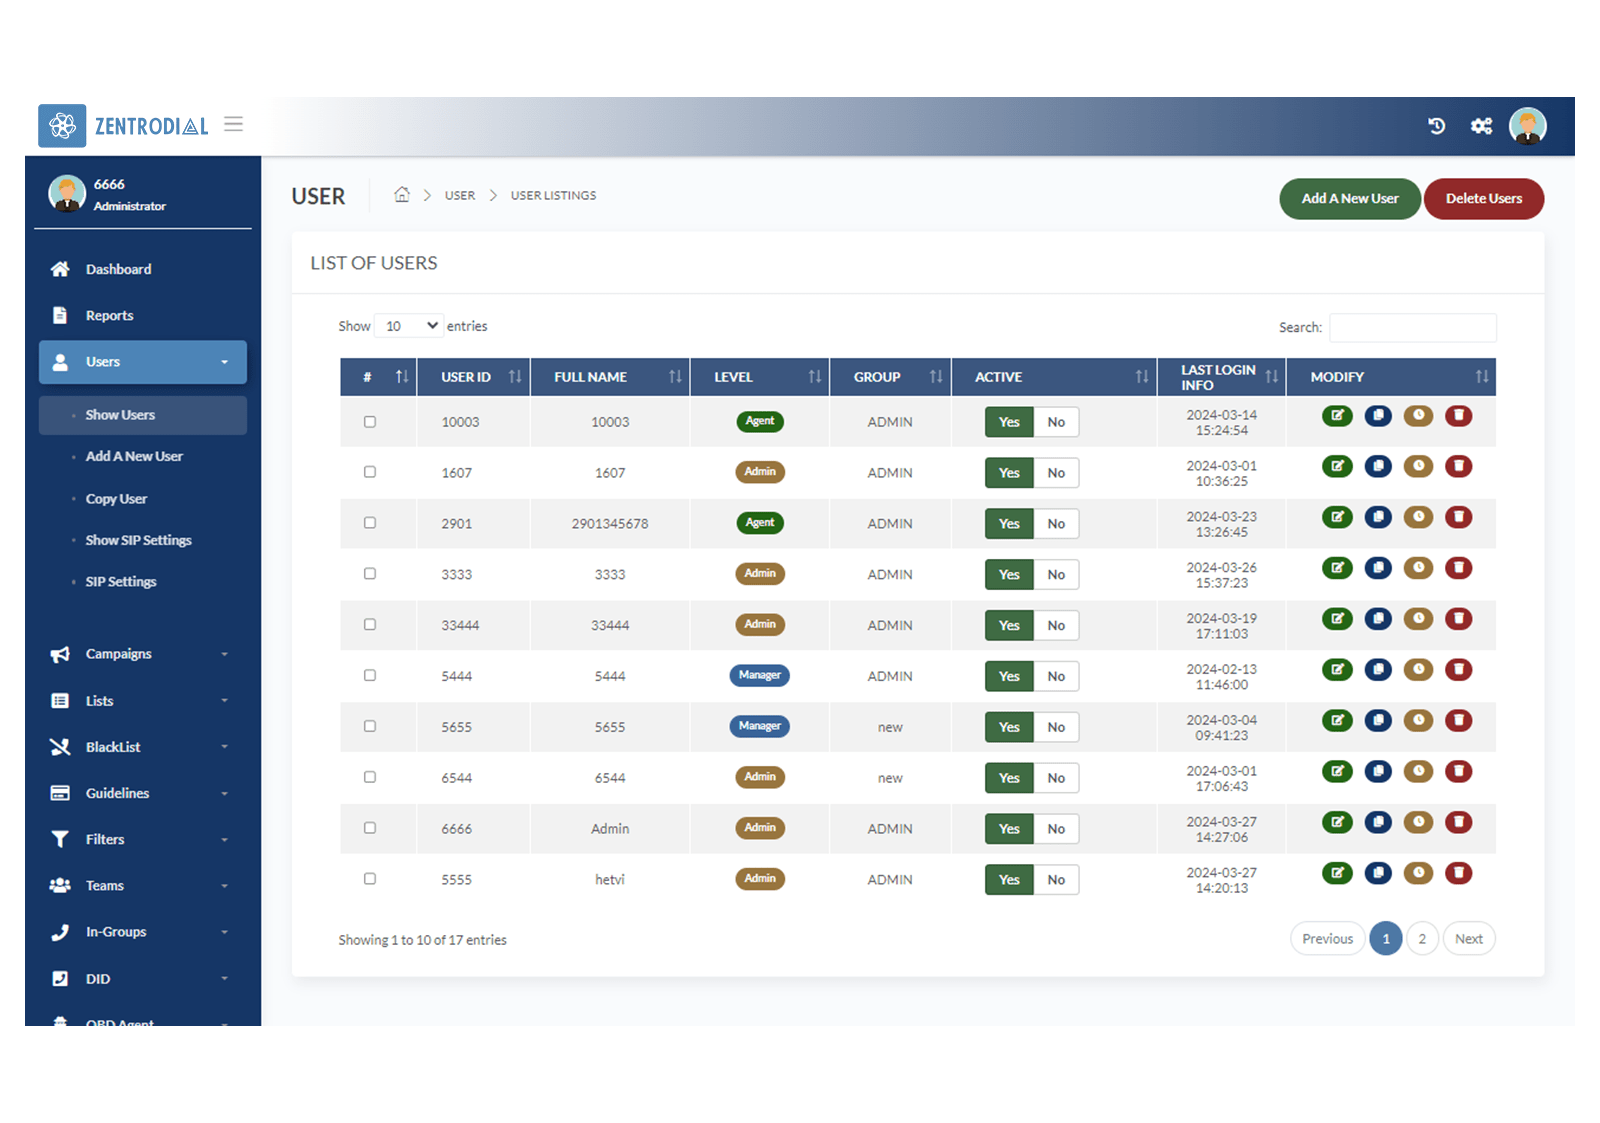Select the checkbox for user 6666 row
The height and width of the screenshot is (1123, 1600).
click(x=370, y=828)
